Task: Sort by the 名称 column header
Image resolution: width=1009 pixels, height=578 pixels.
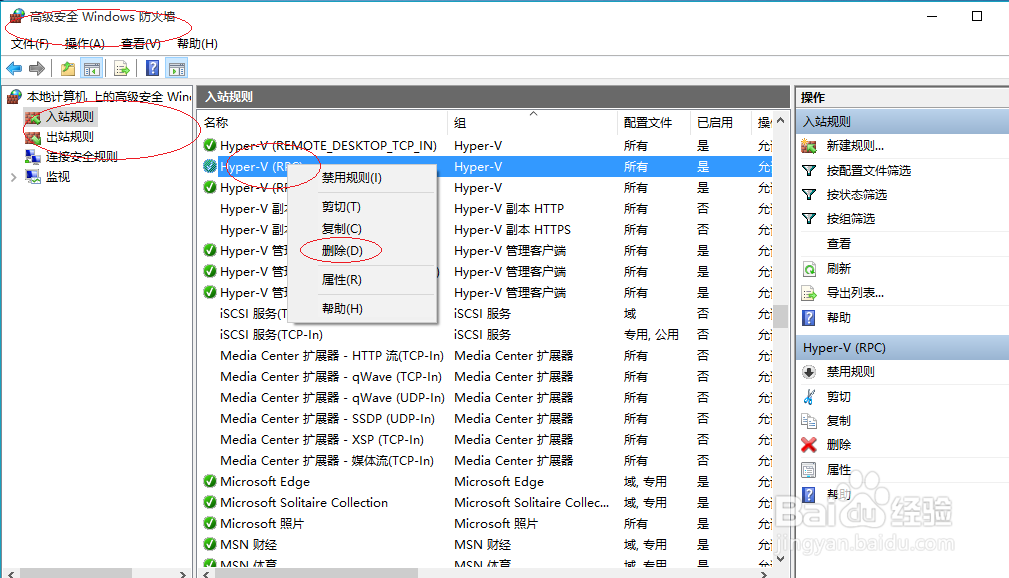Action: [322, 122]
